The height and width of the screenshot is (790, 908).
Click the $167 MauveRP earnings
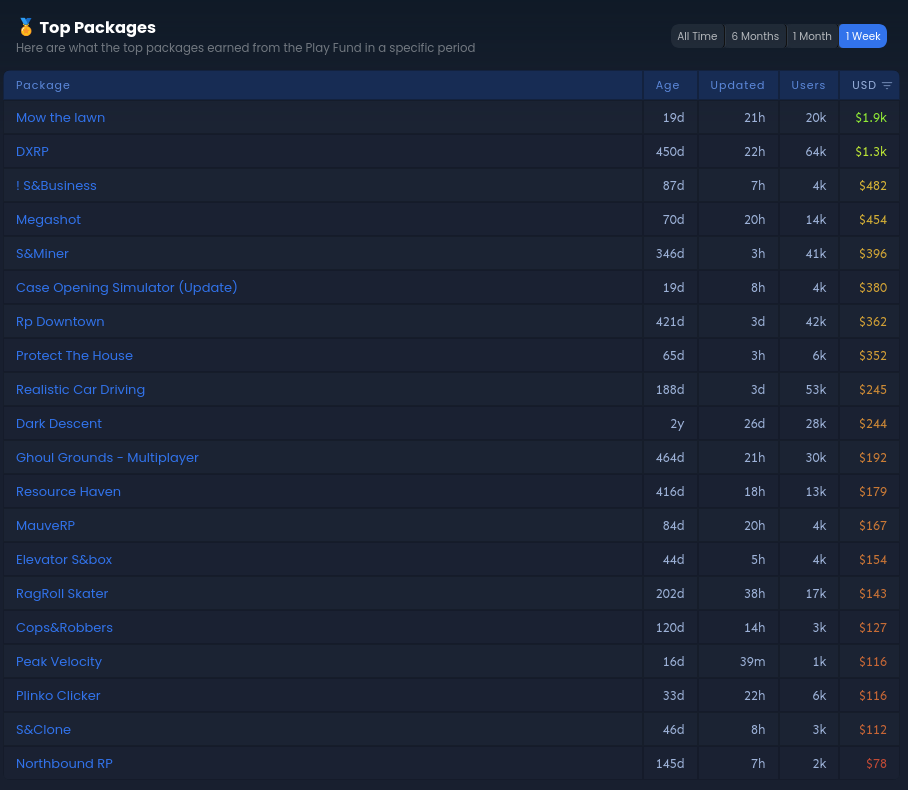[873, 525]
